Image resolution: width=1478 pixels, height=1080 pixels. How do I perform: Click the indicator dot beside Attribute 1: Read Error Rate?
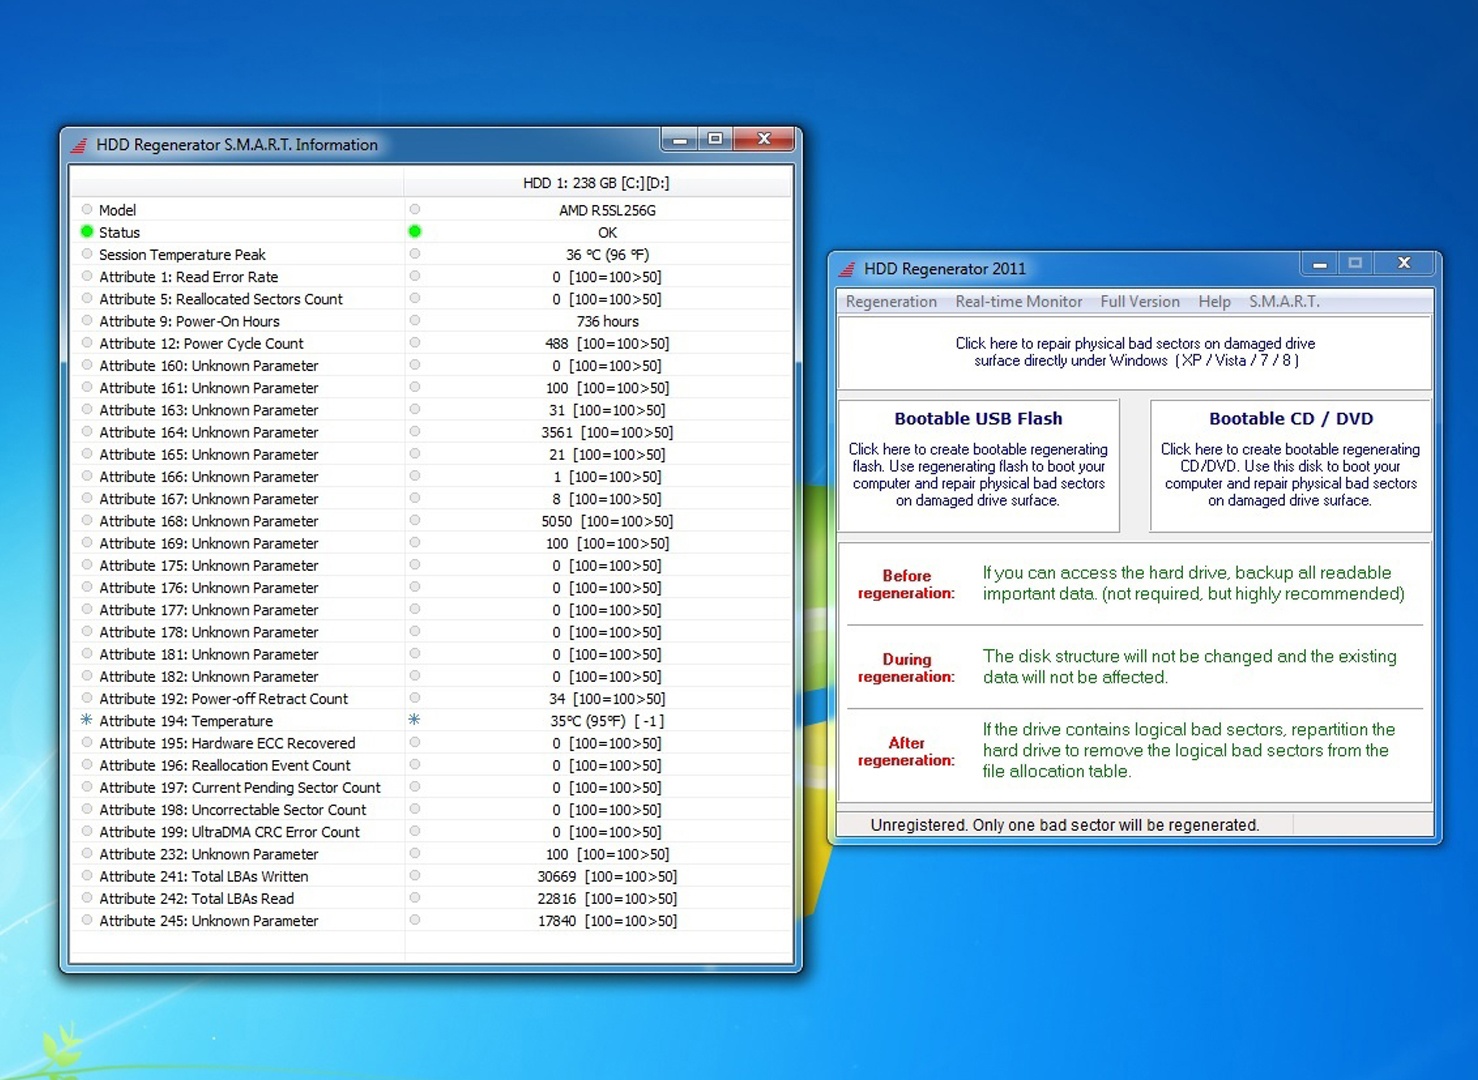tap(87, 276)
